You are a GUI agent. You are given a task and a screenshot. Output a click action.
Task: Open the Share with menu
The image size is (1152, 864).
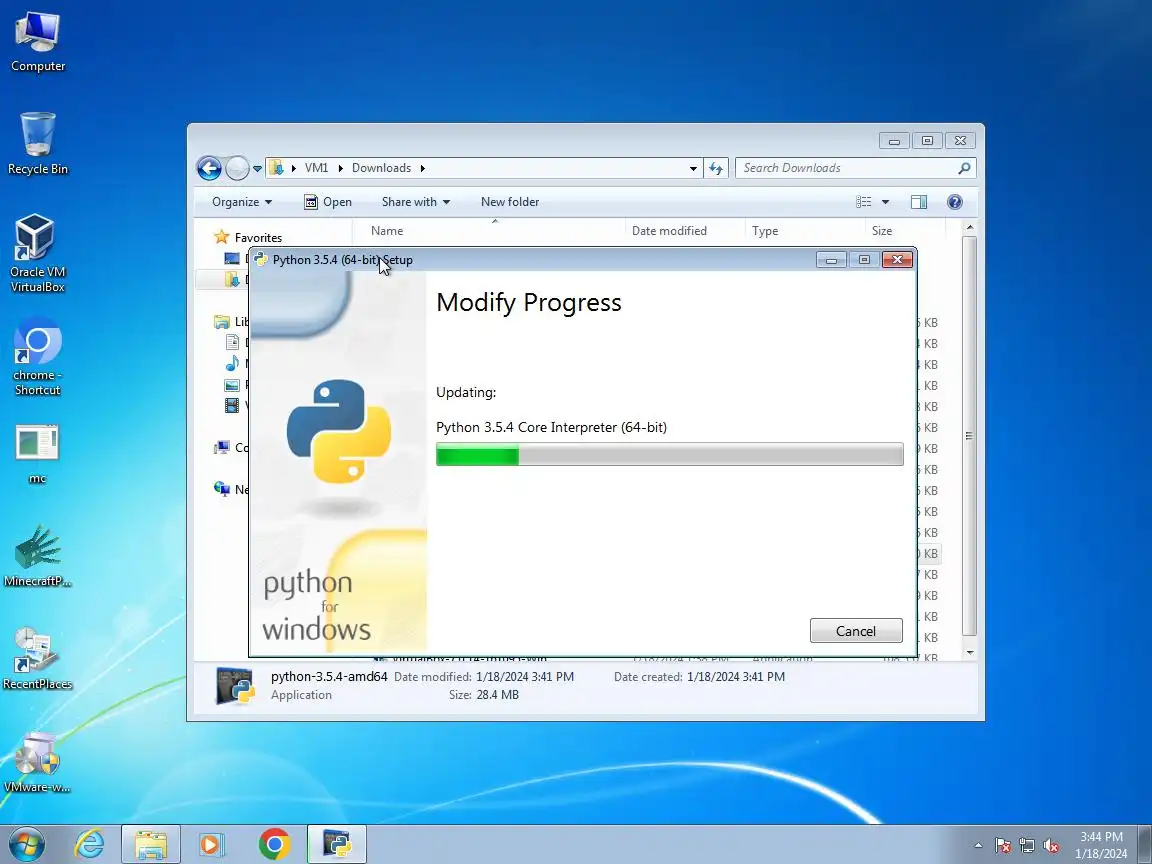pos(416,202)
